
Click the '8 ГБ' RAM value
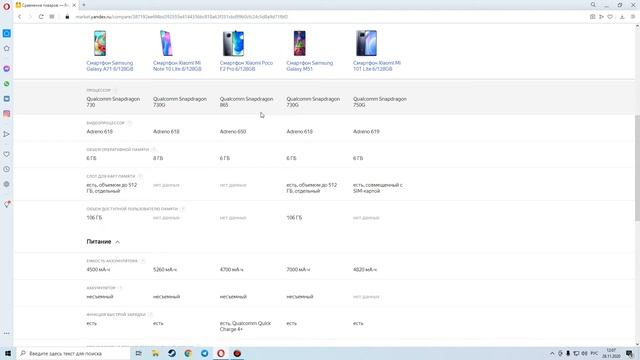(158, 158)
